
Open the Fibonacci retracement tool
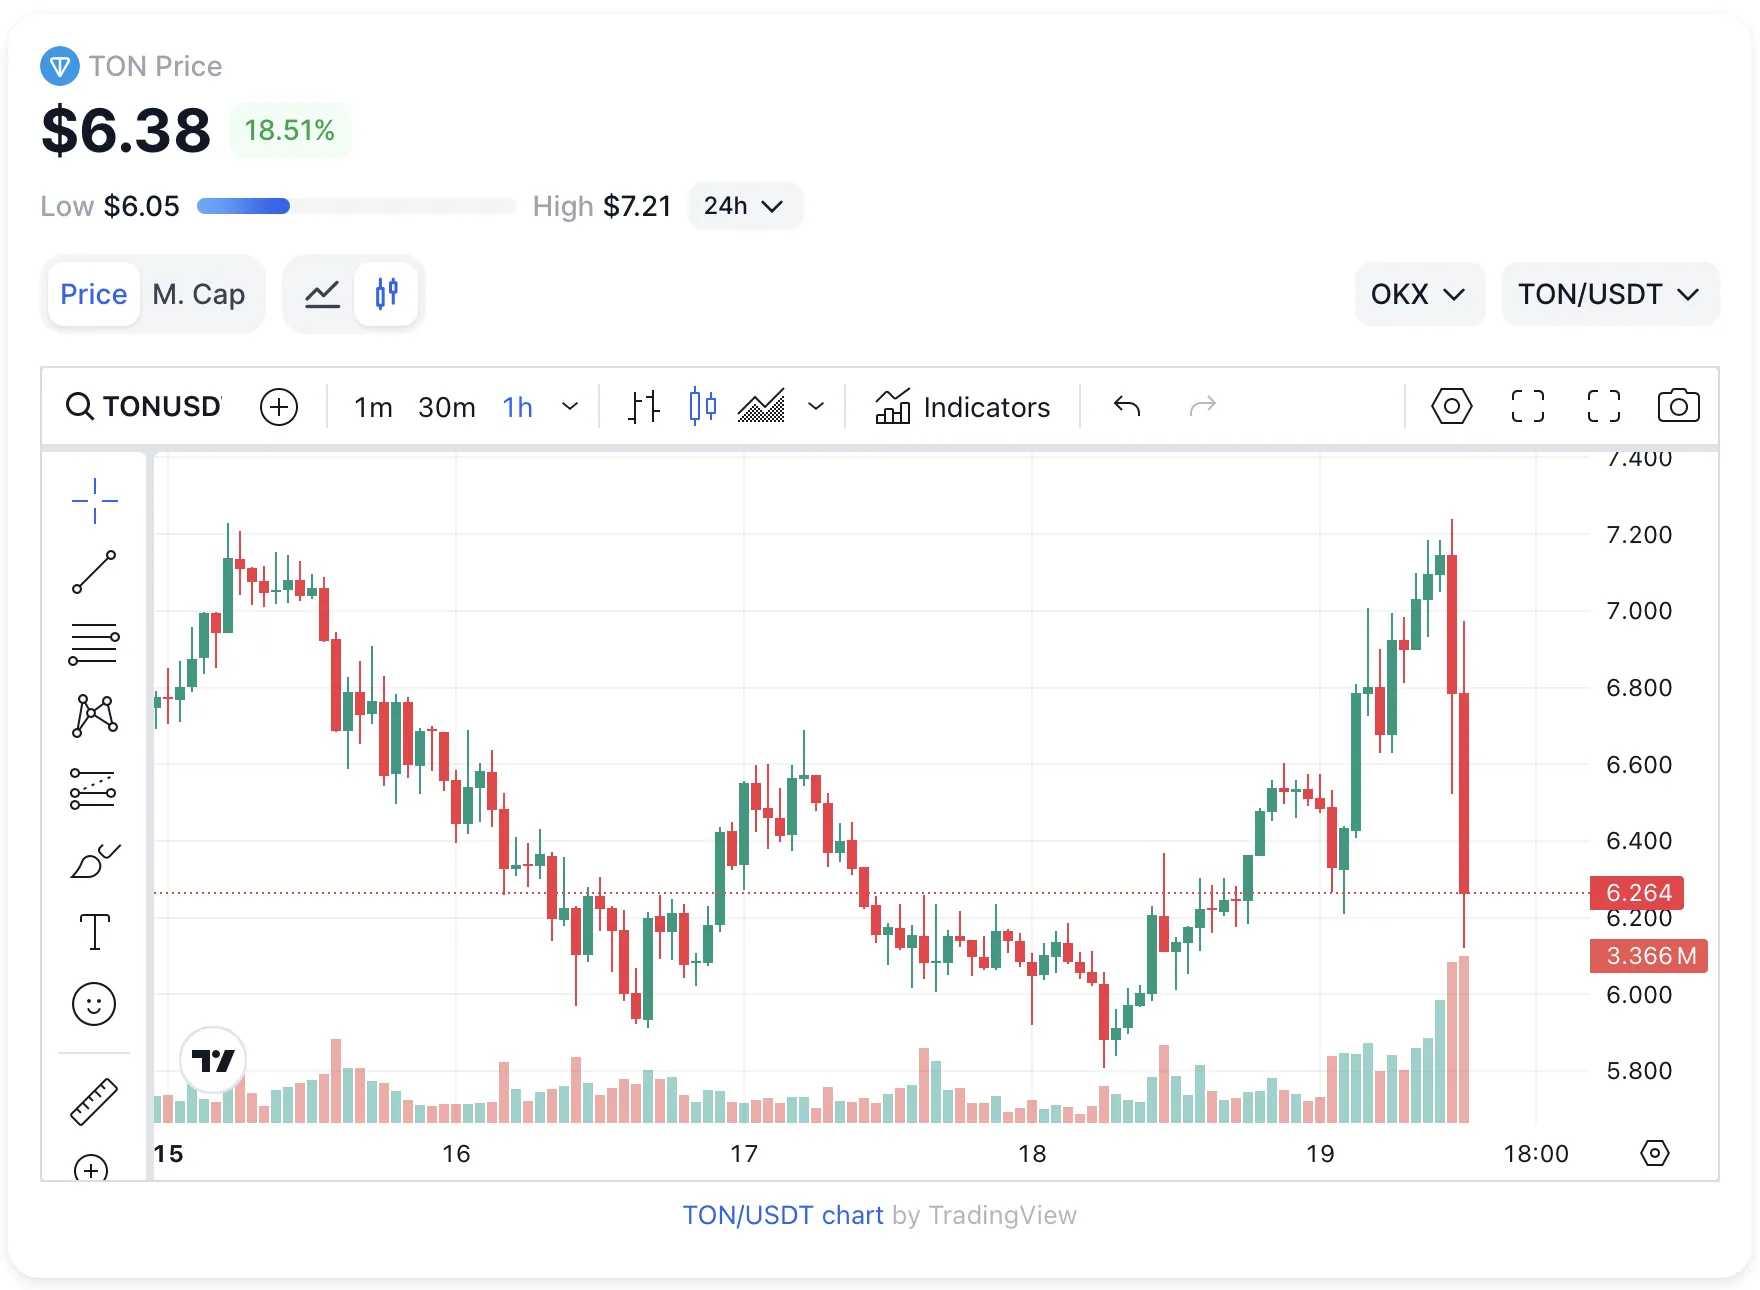(x=94, y=644)
